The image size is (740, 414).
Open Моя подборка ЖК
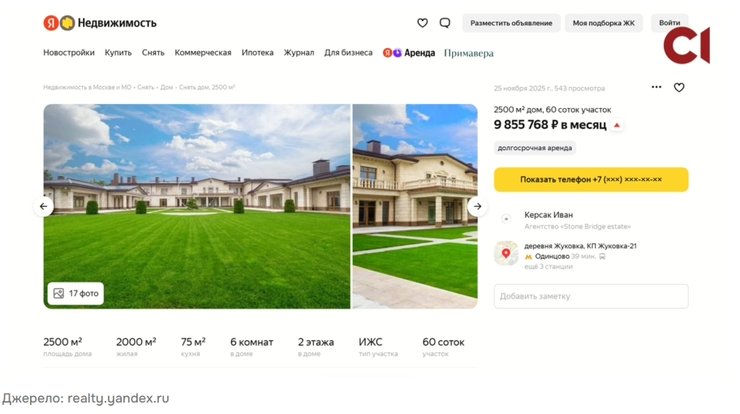[604, 23]
